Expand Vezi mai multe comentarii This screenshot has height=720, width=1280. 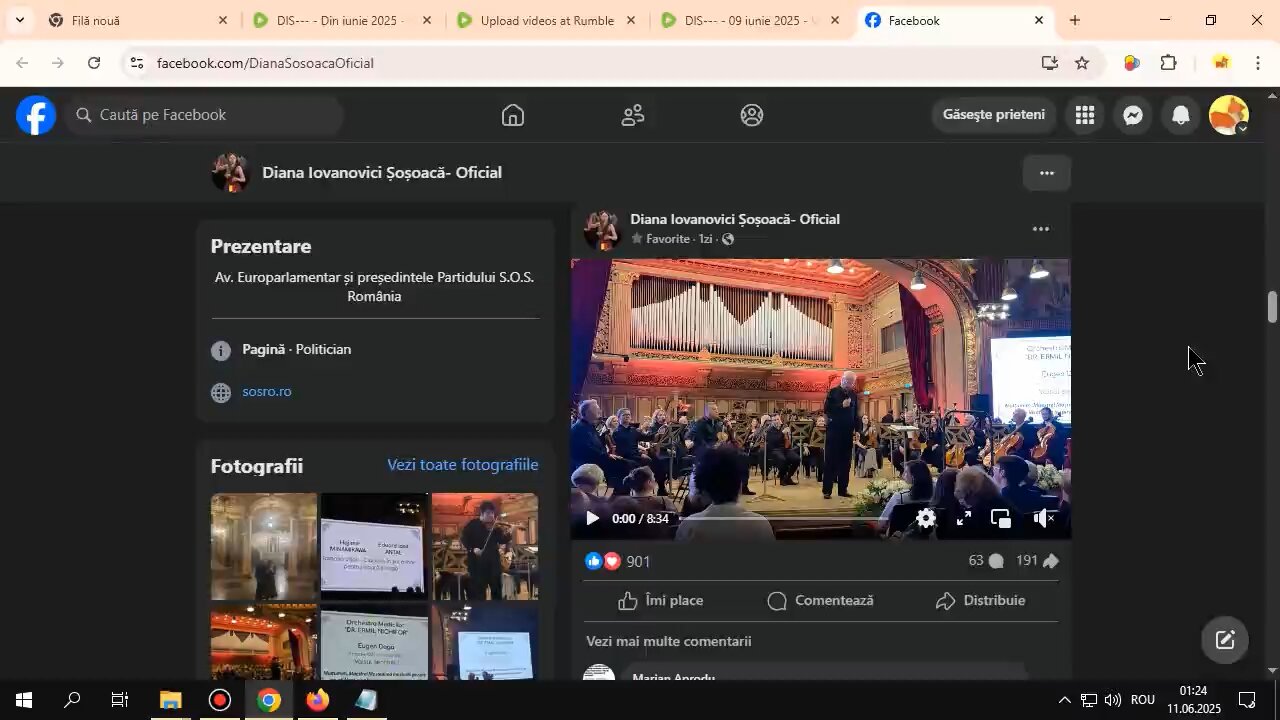coord(669,641)
